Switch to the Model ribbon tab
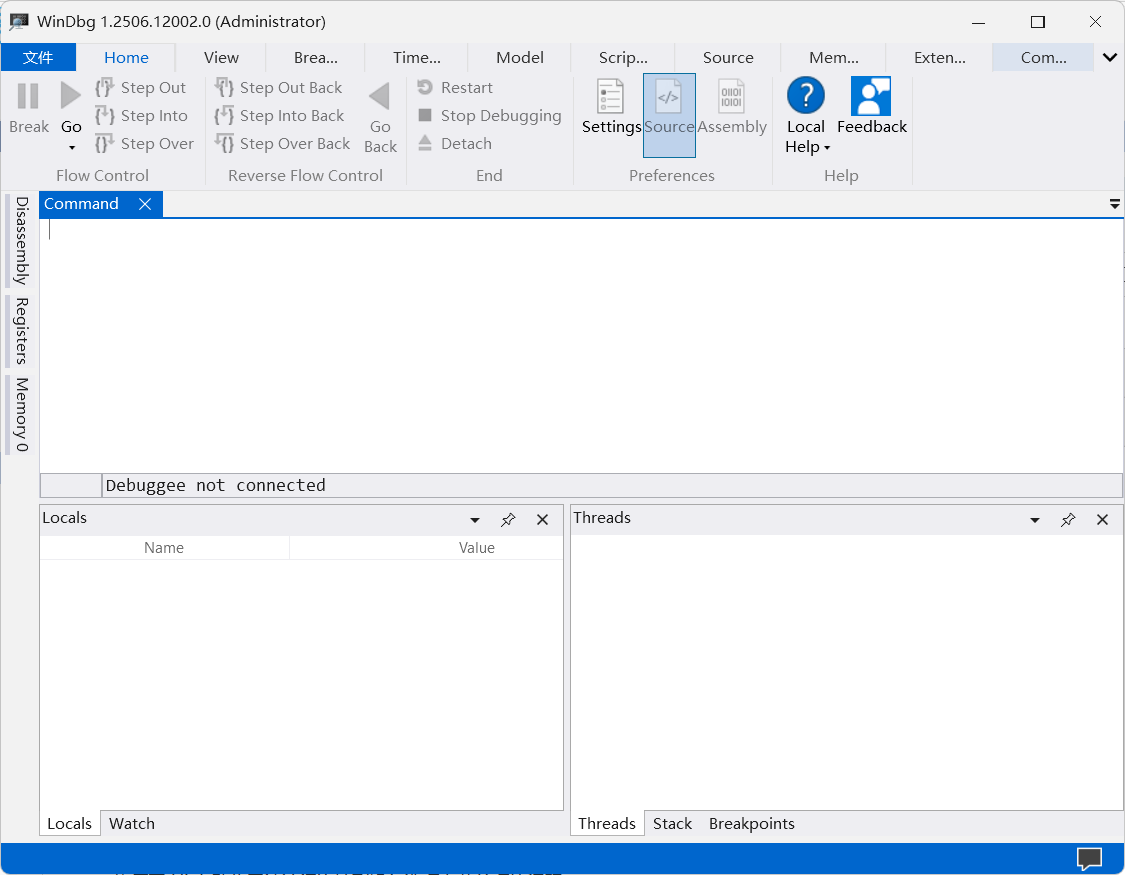 point(519,57)
